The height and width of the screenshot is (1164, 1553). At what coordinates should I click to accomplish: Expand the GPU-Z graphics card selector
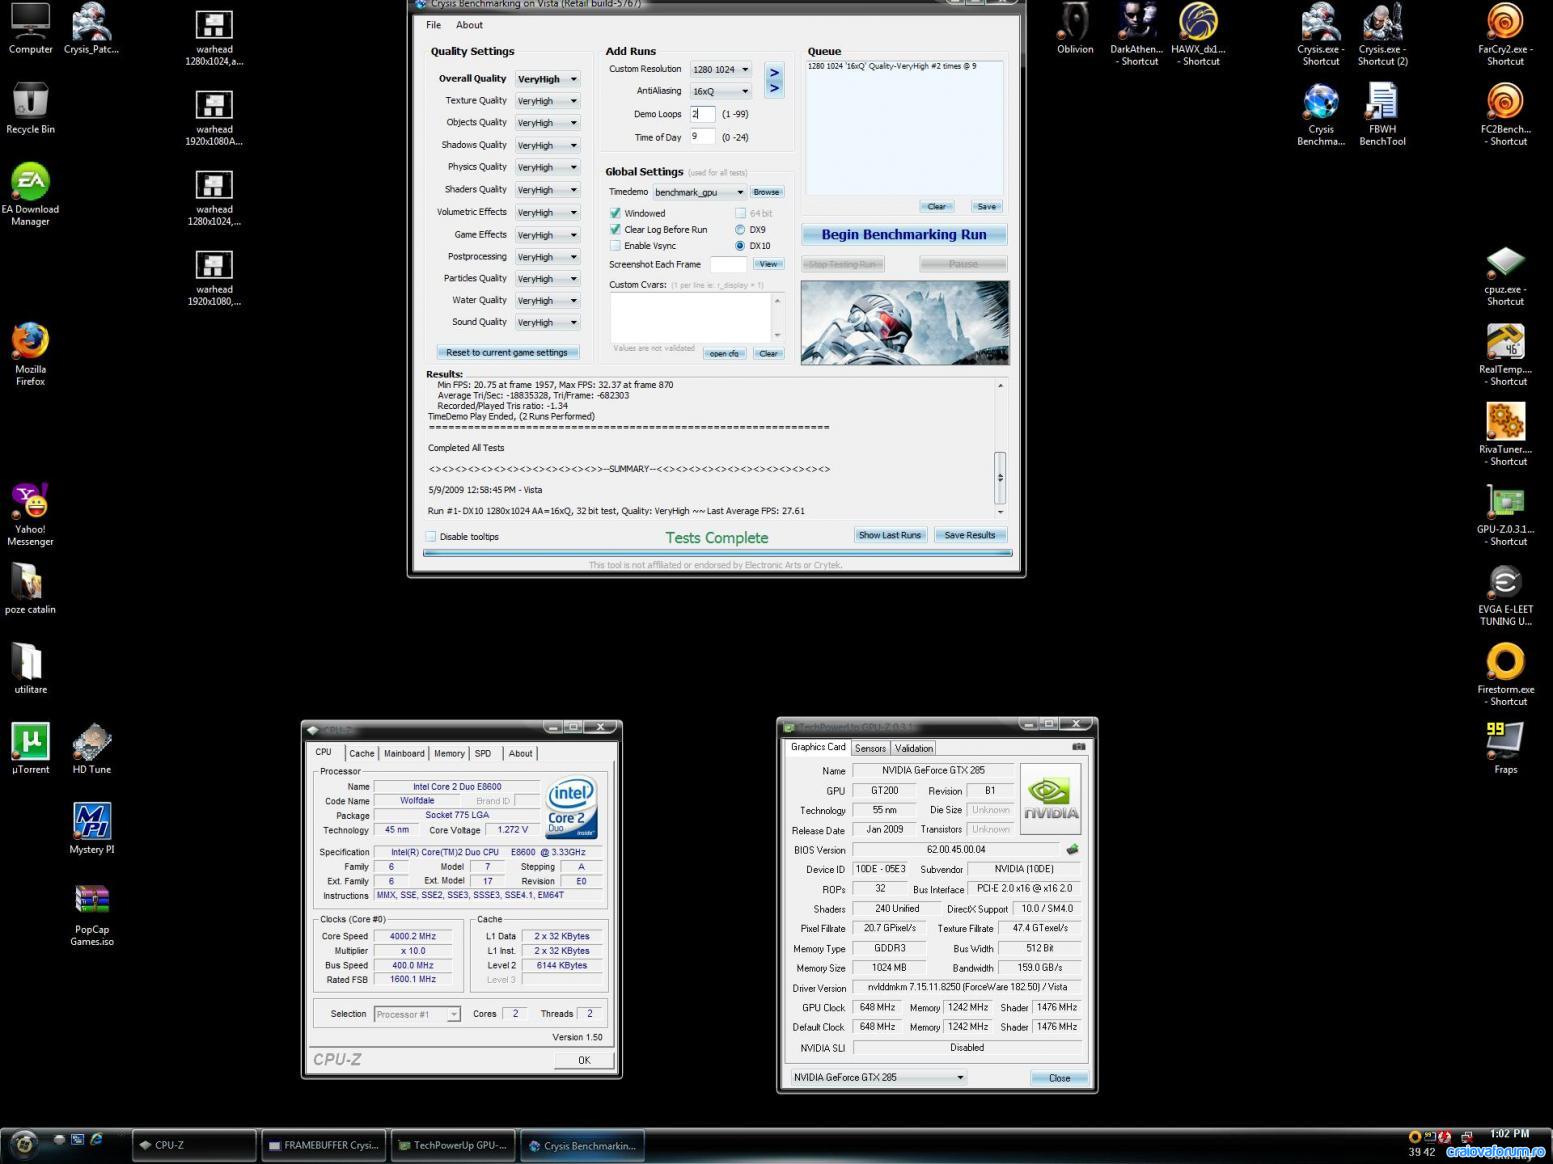(x=878, y=1077)
